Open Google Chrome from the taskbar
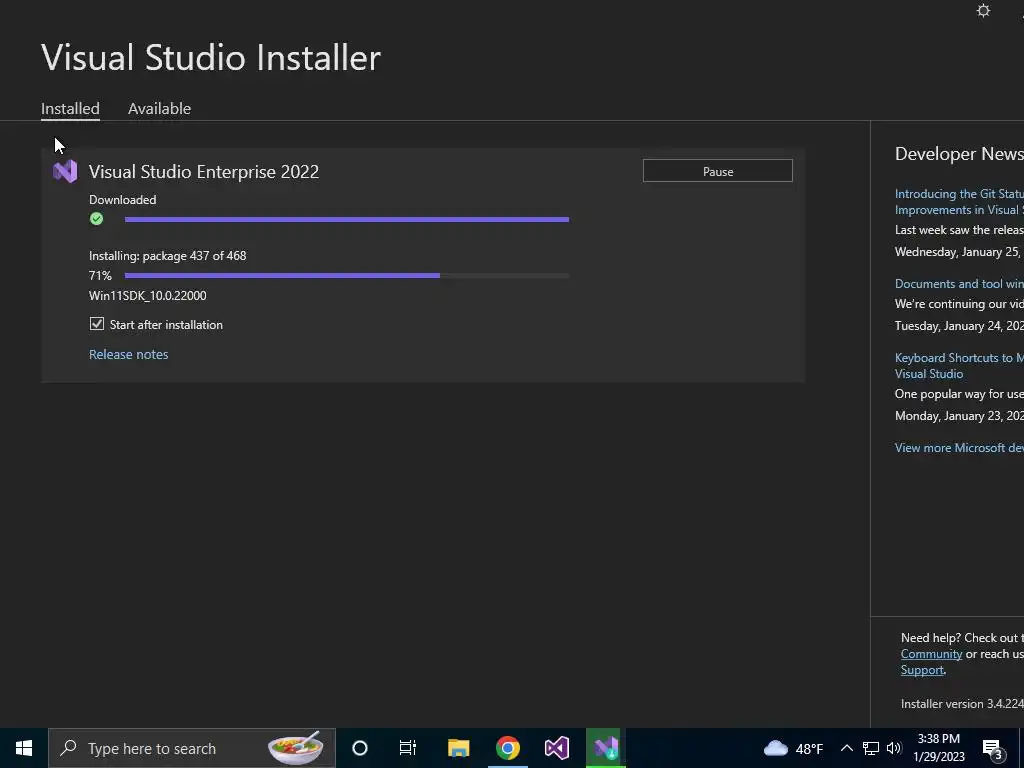Screen dimensions: 1024x768 507,748
